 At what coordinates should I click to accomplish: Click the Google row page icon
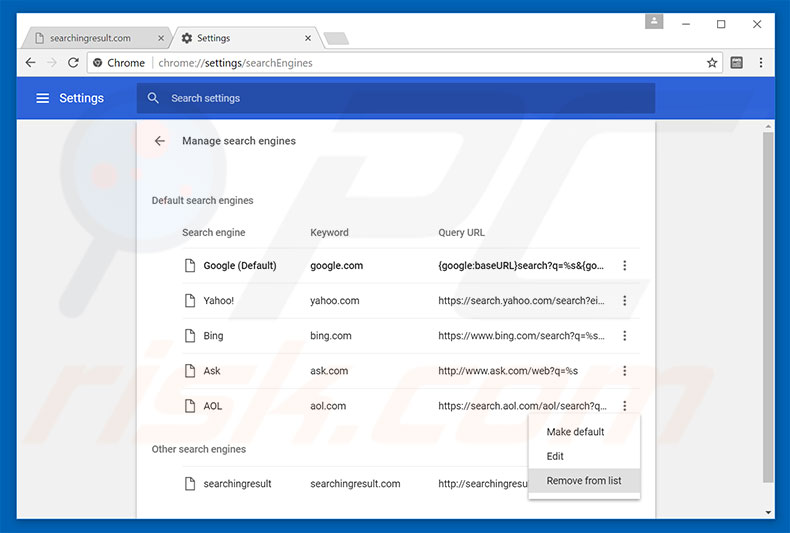tap(190, 265)
